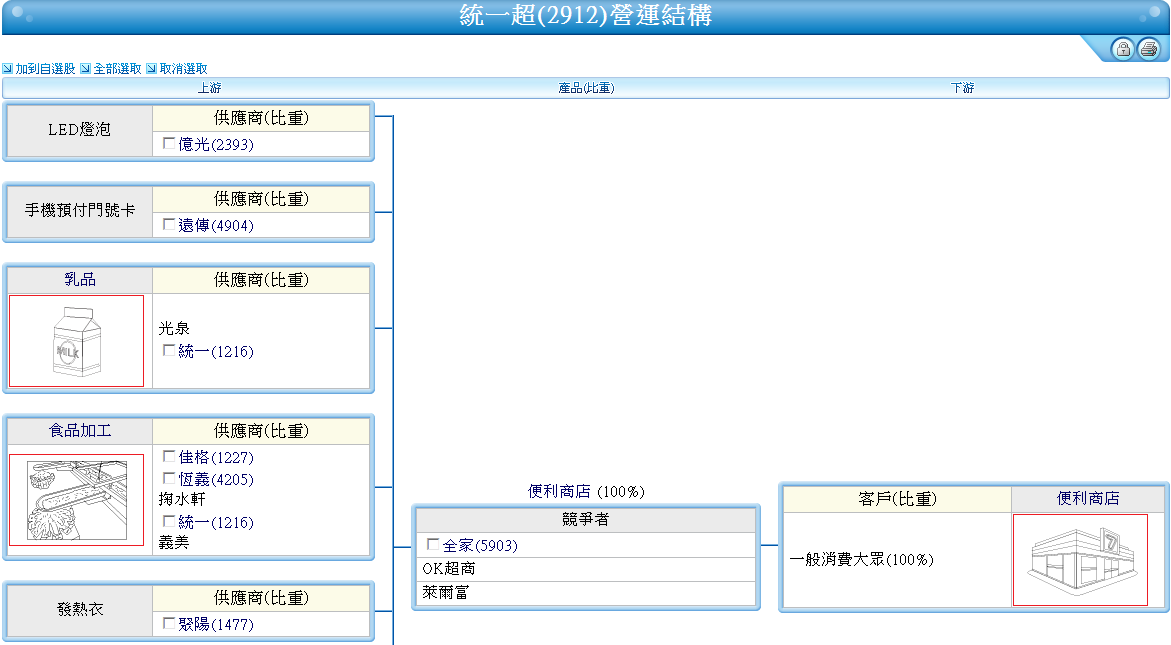Click the competitor row OK超商
This screenshot has height=645, width=1171.
point(586,569)
